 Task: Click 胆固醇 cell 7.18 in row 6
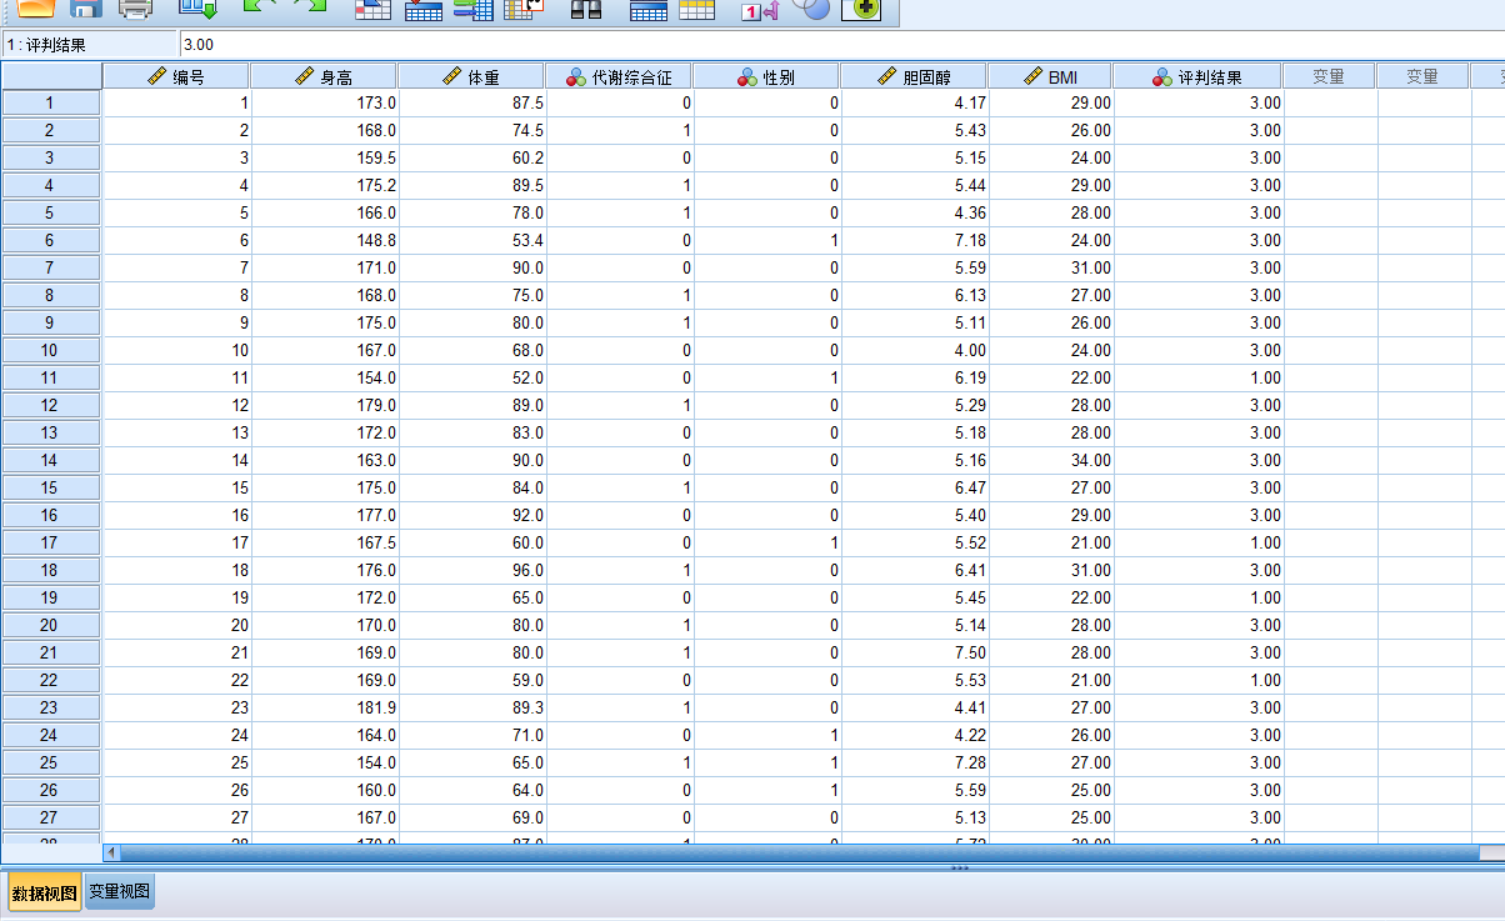(x=915, y=240)
